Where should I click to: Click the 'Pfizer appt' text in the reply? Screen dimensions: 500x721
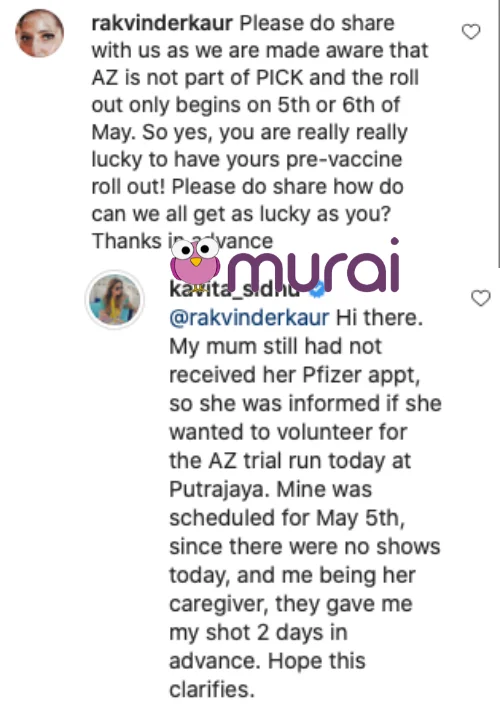[x=361, y=375]
